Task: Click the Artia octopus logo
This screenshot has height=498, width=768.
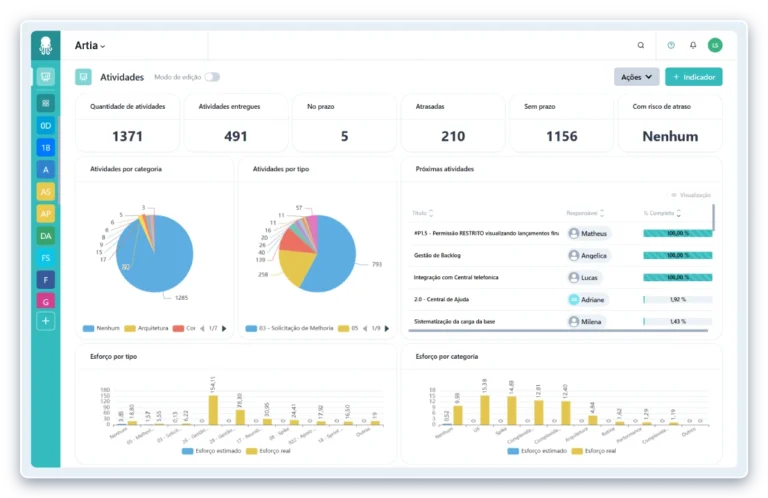Action: pos(45,45)
